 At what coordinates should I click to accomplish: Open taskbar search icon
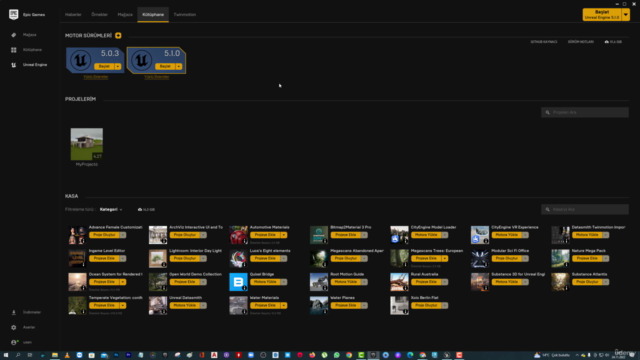click(18, 355)
